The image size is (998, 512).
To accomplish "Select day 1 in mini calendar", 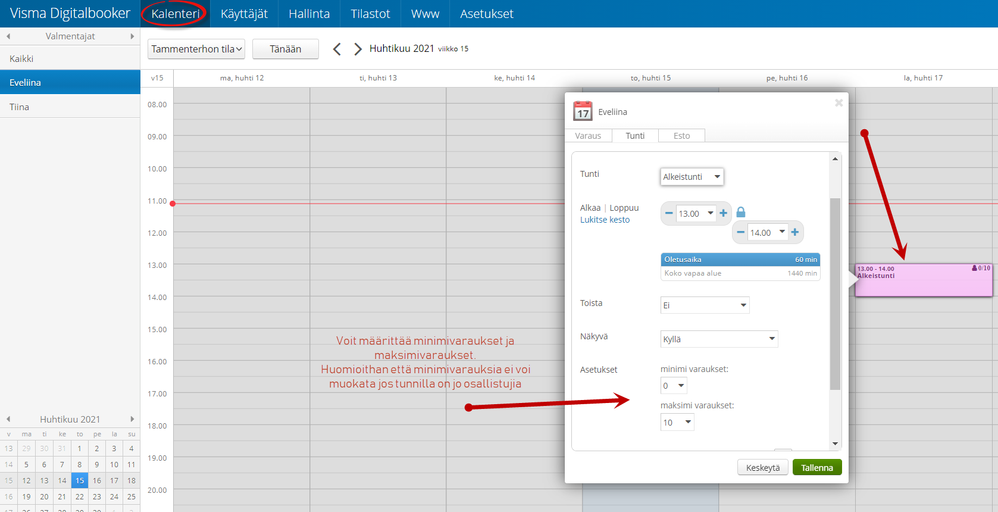I will (80, 448).
